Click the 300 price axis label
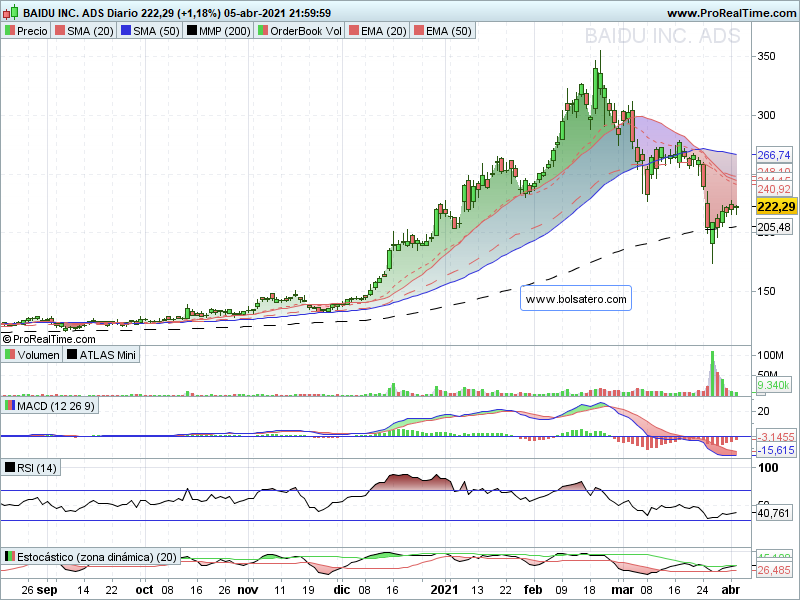The height and width of the screenshot is (600, 800). [766, 115]
